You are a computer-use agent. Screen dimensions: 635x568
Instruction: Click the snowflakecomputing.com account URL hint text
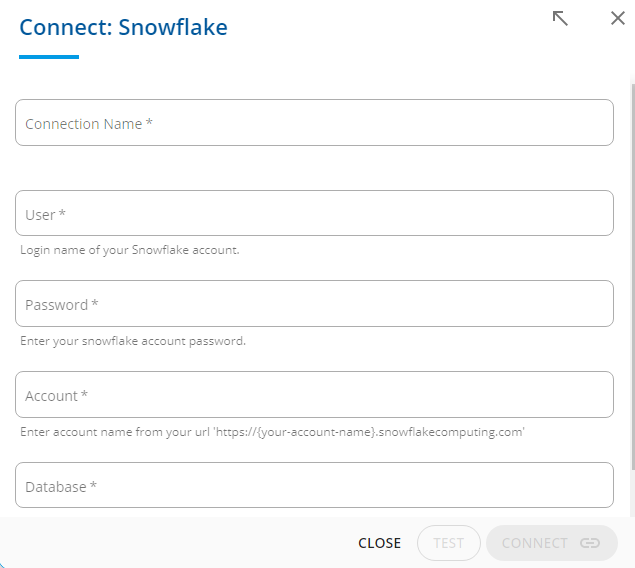[272, 432]
